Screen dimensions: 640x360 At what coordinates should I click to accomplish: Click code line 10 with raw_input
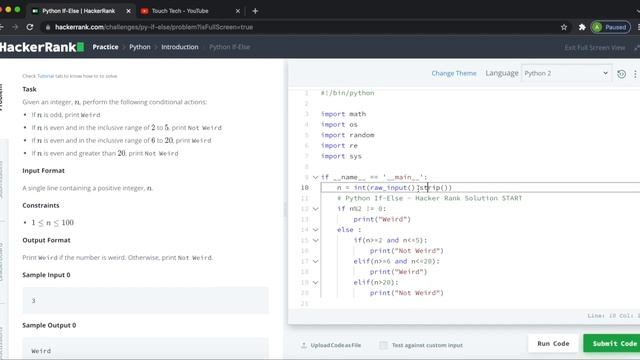coord(394,188)
